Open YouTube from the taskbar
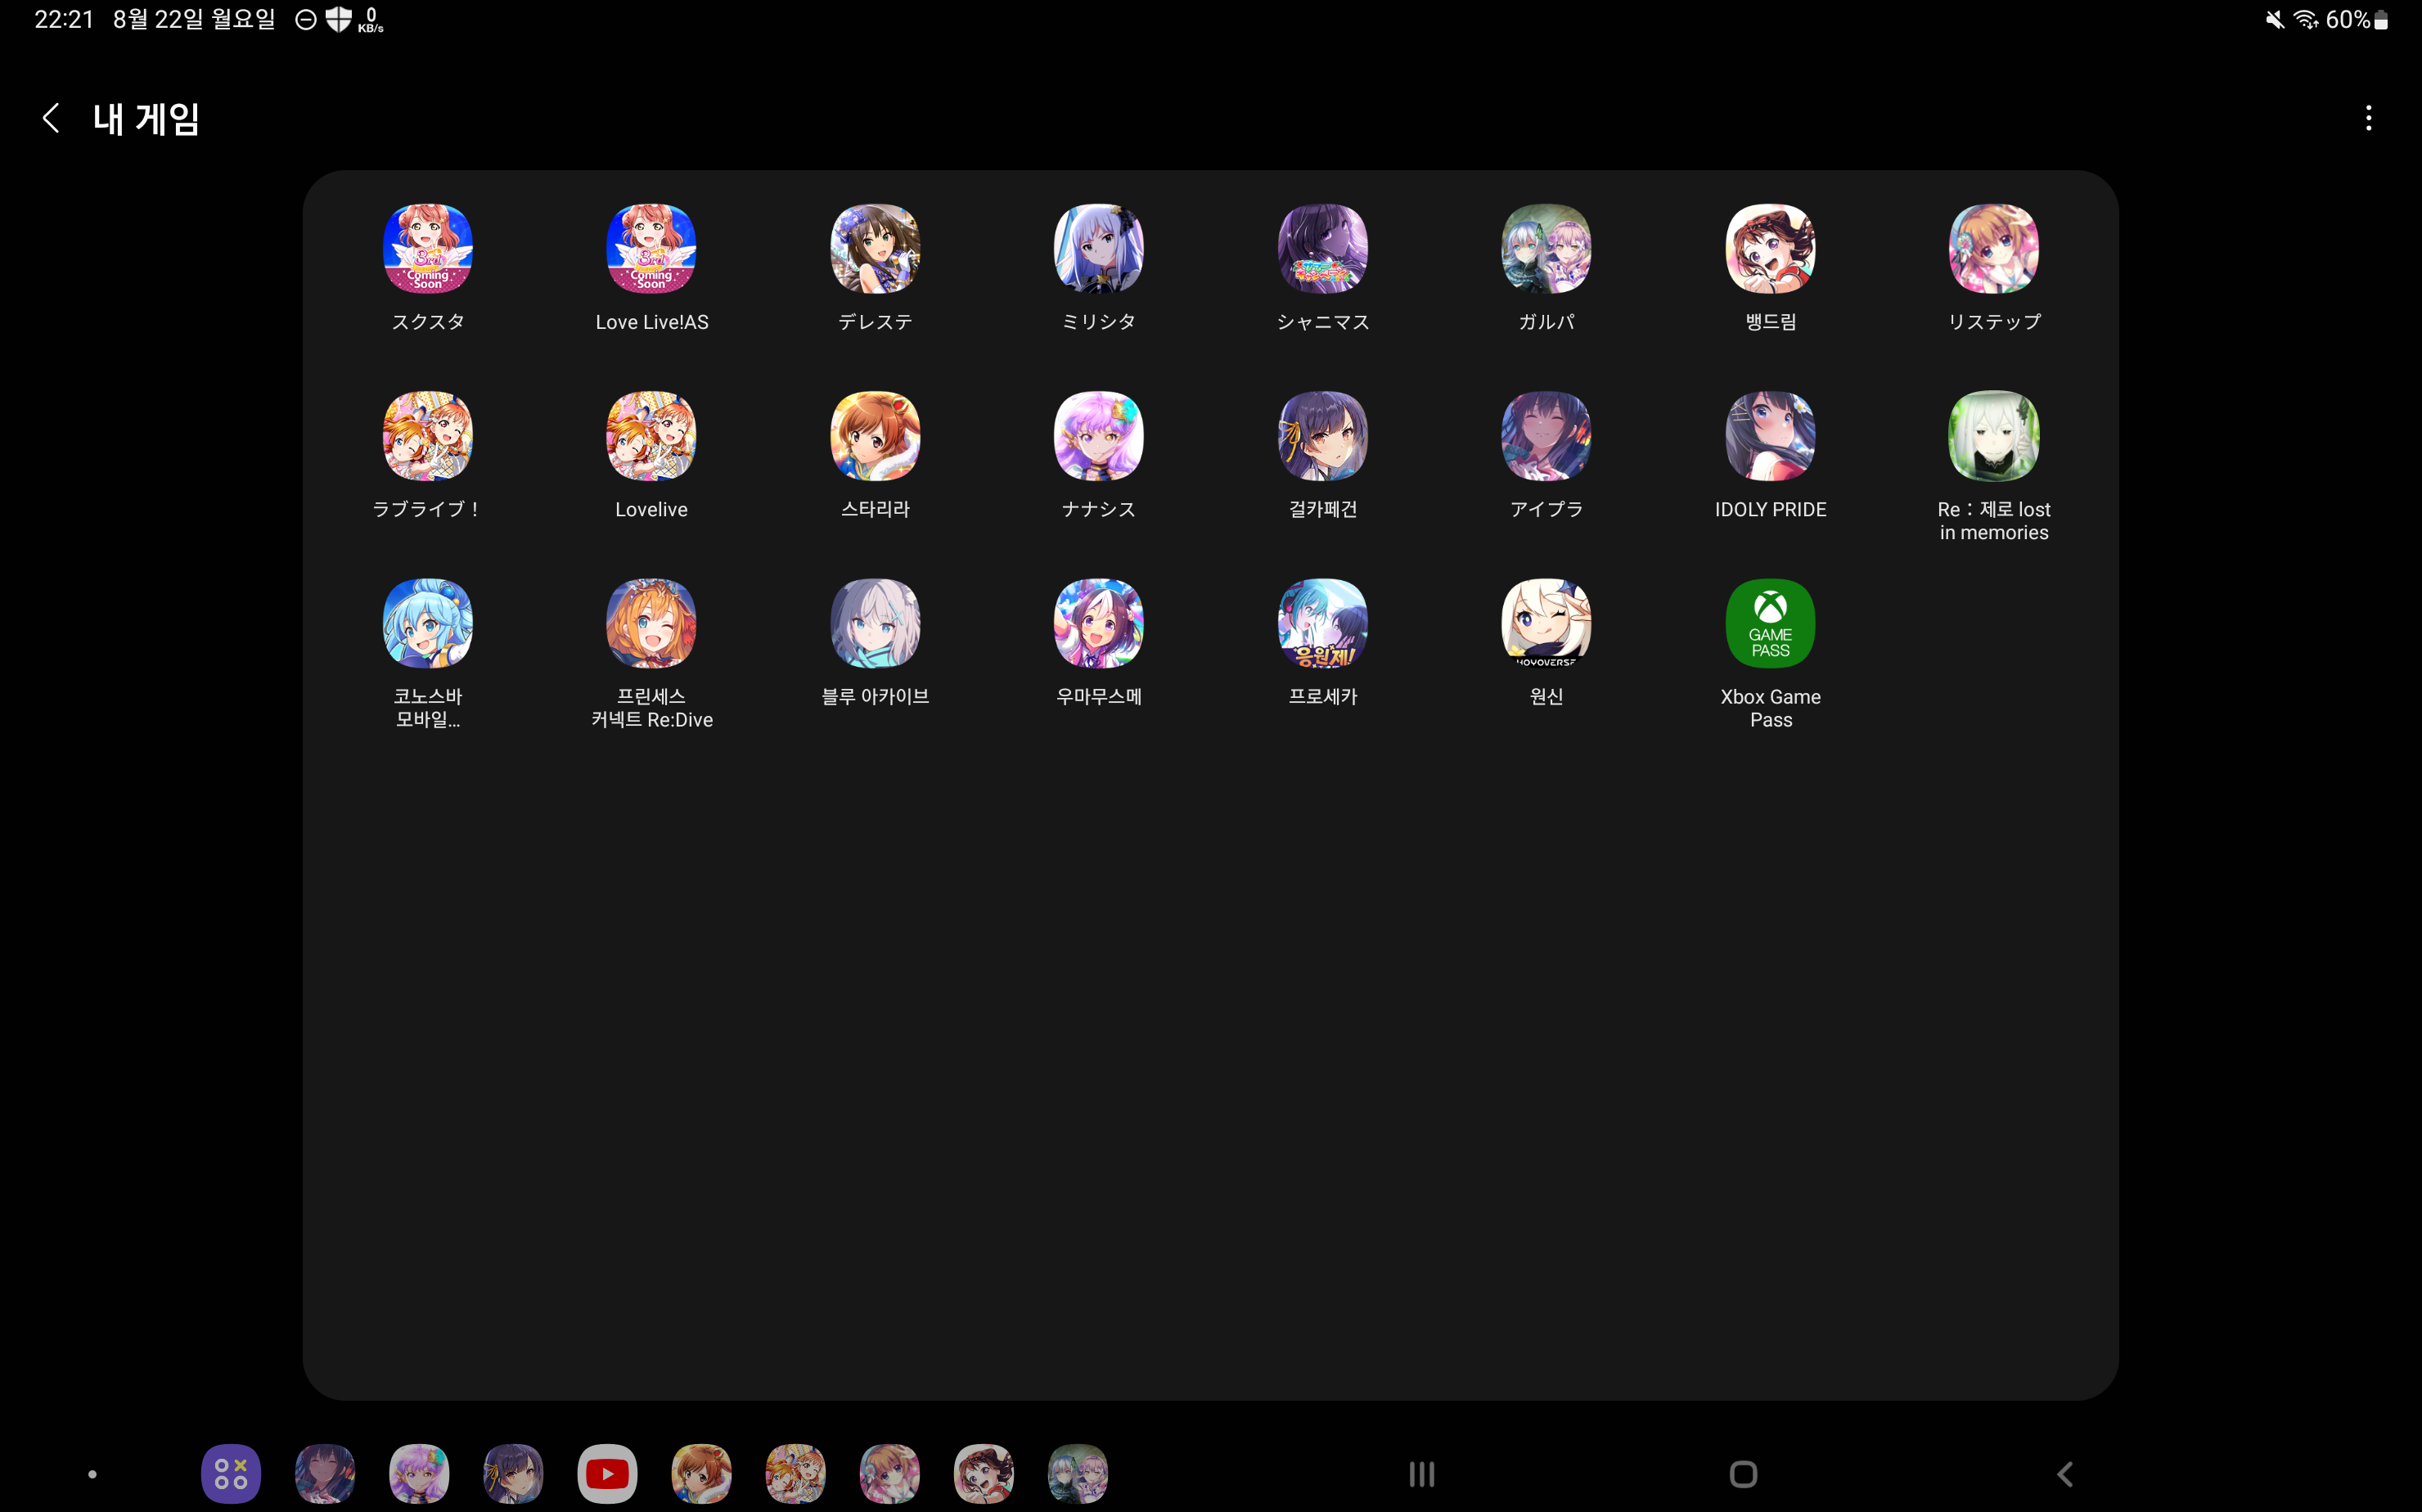The image size is (2422, 1512). click(607, 1474)
